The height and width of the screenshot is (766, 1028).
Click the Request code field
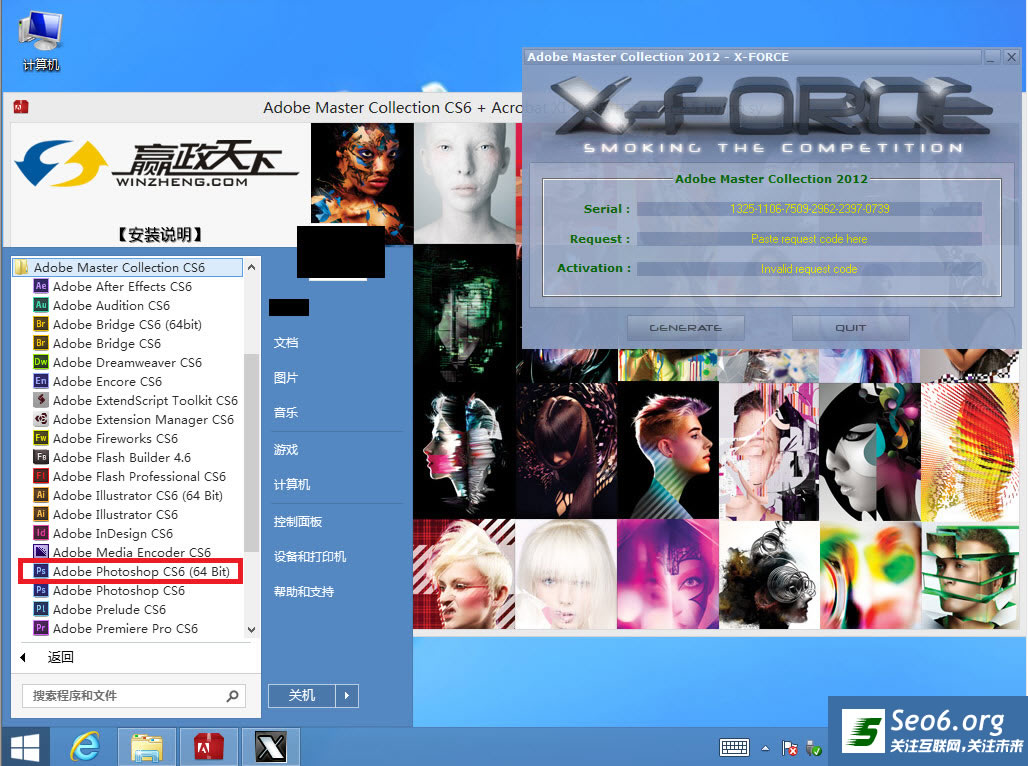coord(809,239)
